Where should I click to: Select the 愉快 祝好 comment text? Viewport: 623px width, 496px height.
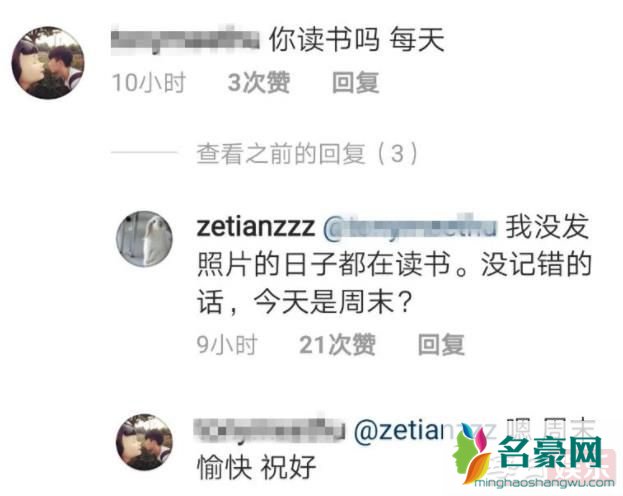coord(256,467)
